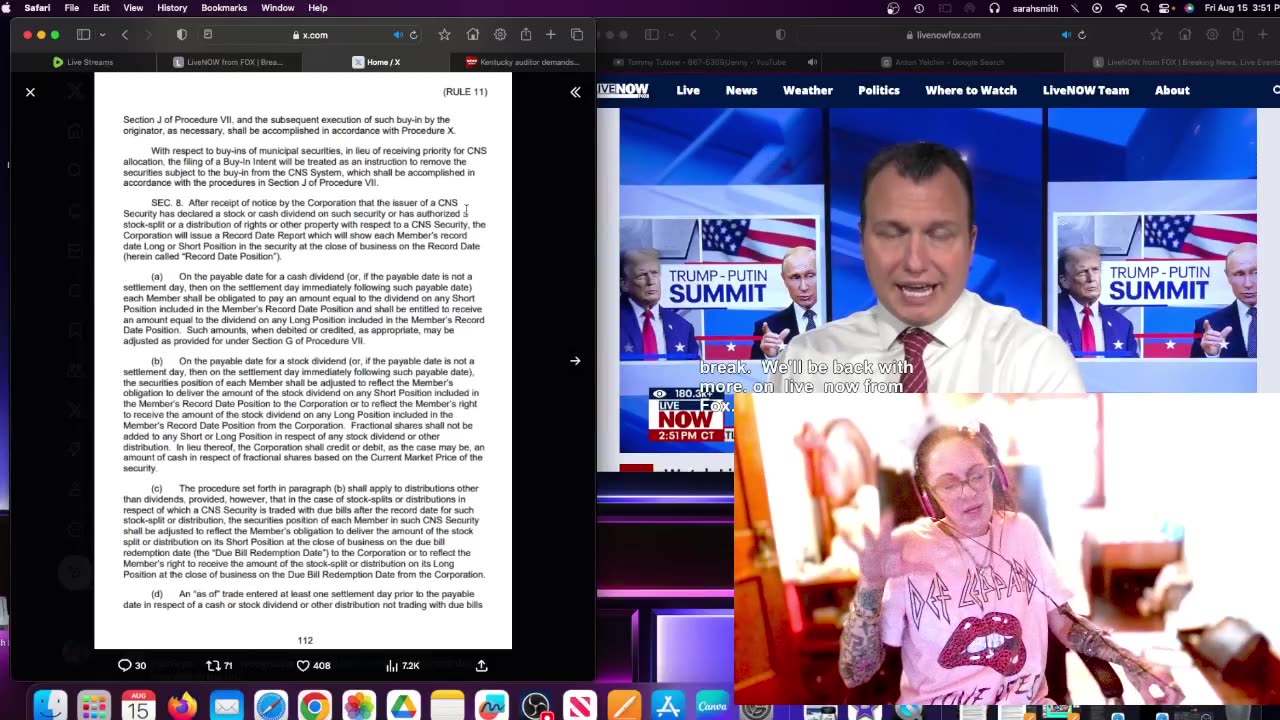Open the privacy shield report icon

(x=181, y=35)
